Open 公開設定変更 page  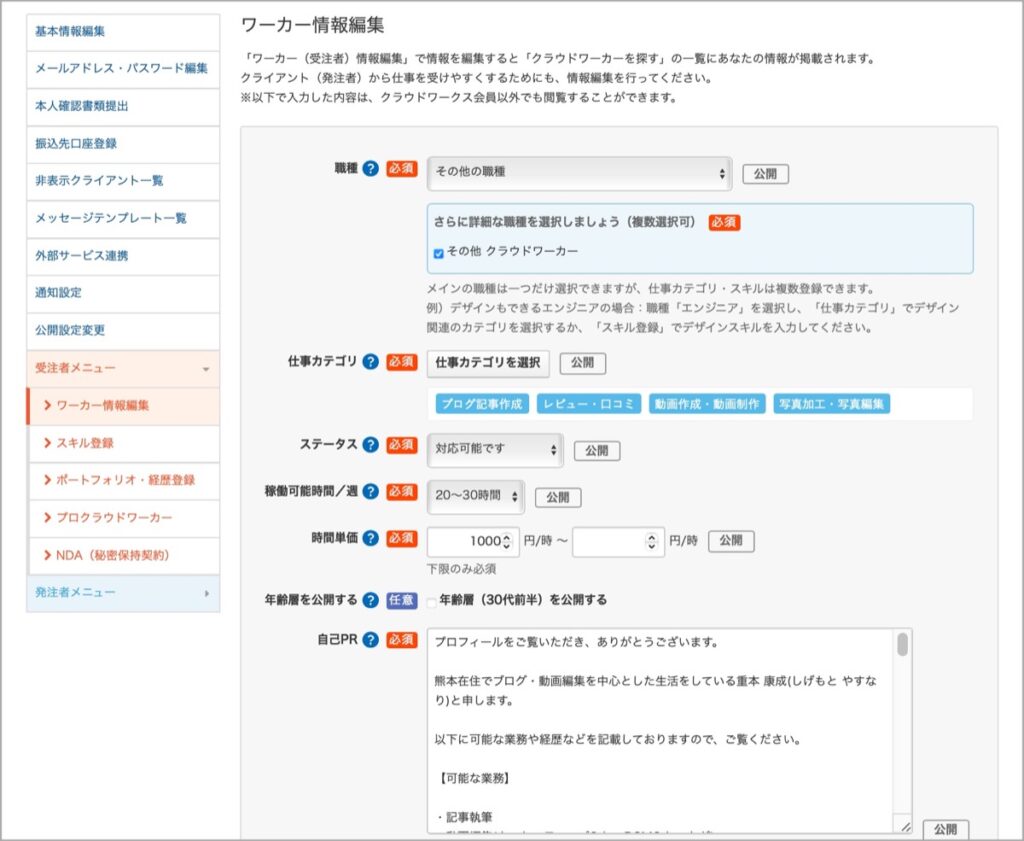[123, 330]
